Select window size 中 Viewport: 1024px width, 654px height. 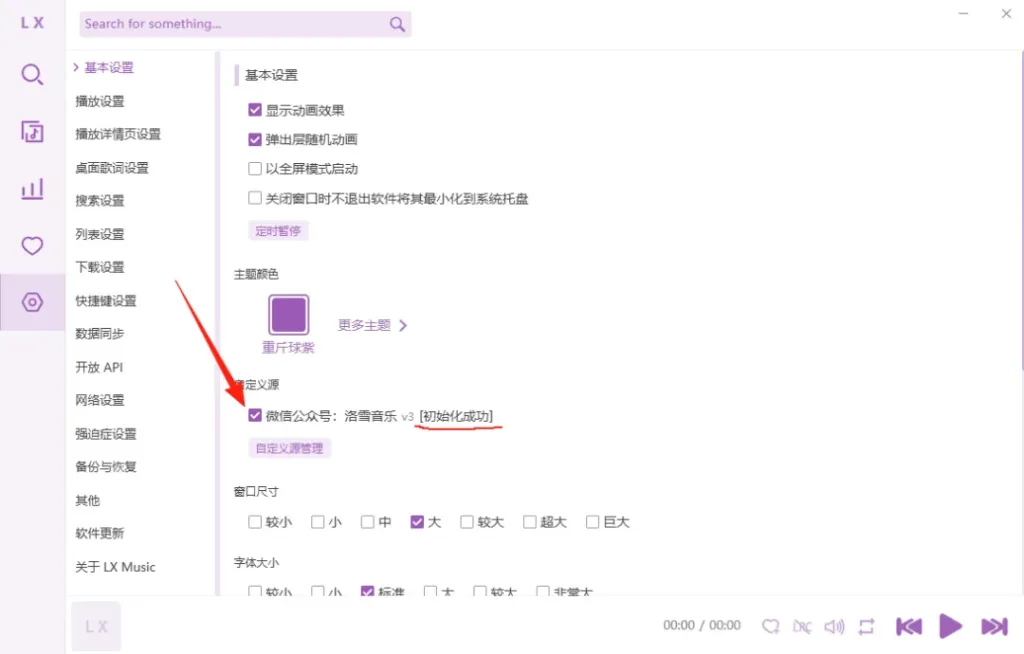367,522
